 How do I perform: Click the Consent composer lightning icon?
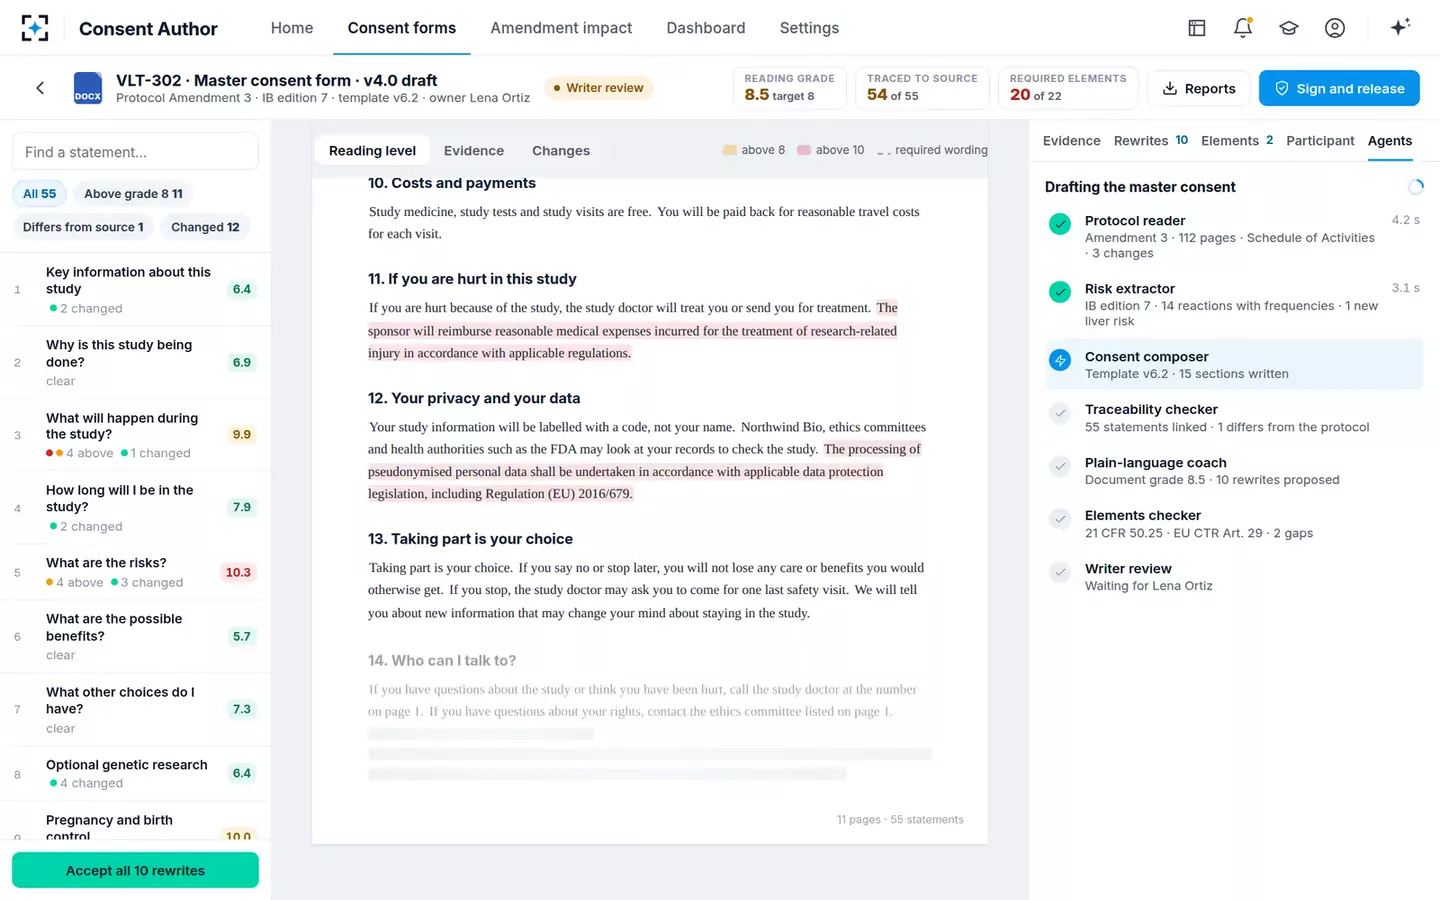click(1060, 360)
